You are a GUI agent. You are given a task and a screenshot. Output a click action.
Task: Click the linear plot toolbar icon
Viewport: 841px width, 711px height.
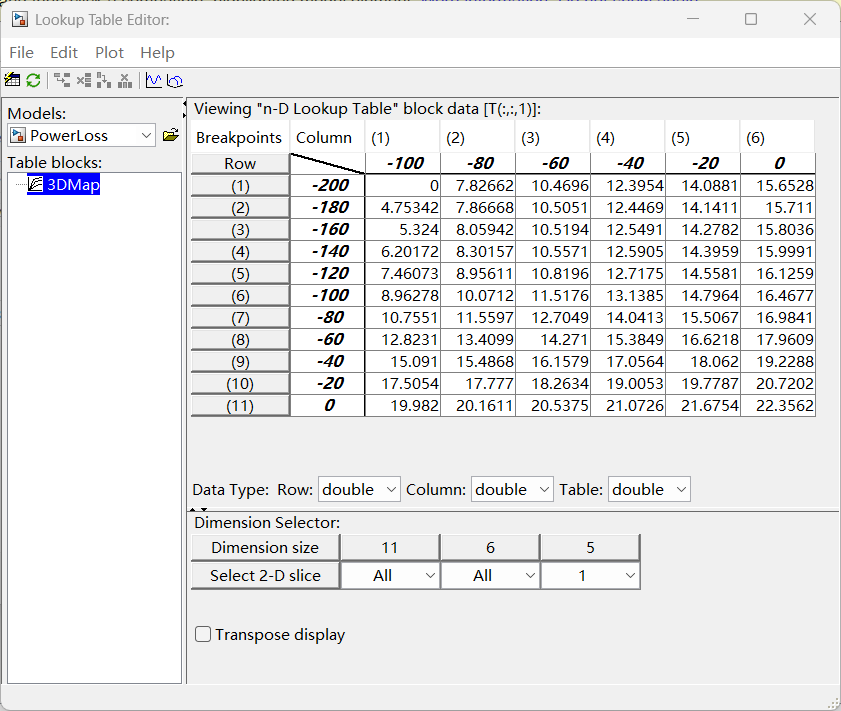click(153, 80)
